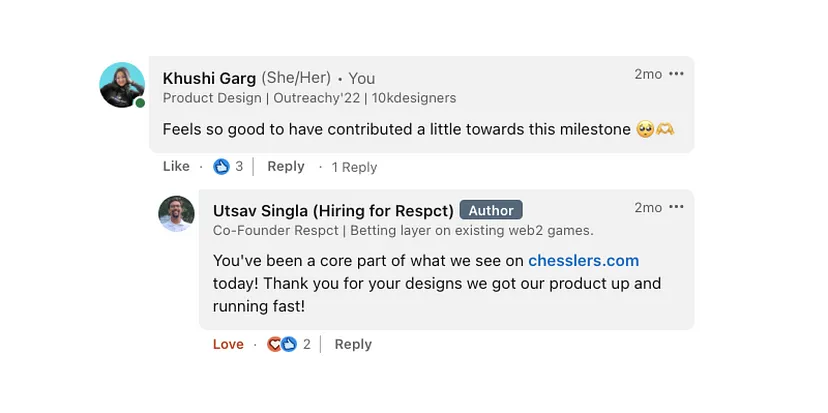828x413 pixels.
Task: Click reaction count 2 on Utsav's reply
Action: (x=307, y=345)
